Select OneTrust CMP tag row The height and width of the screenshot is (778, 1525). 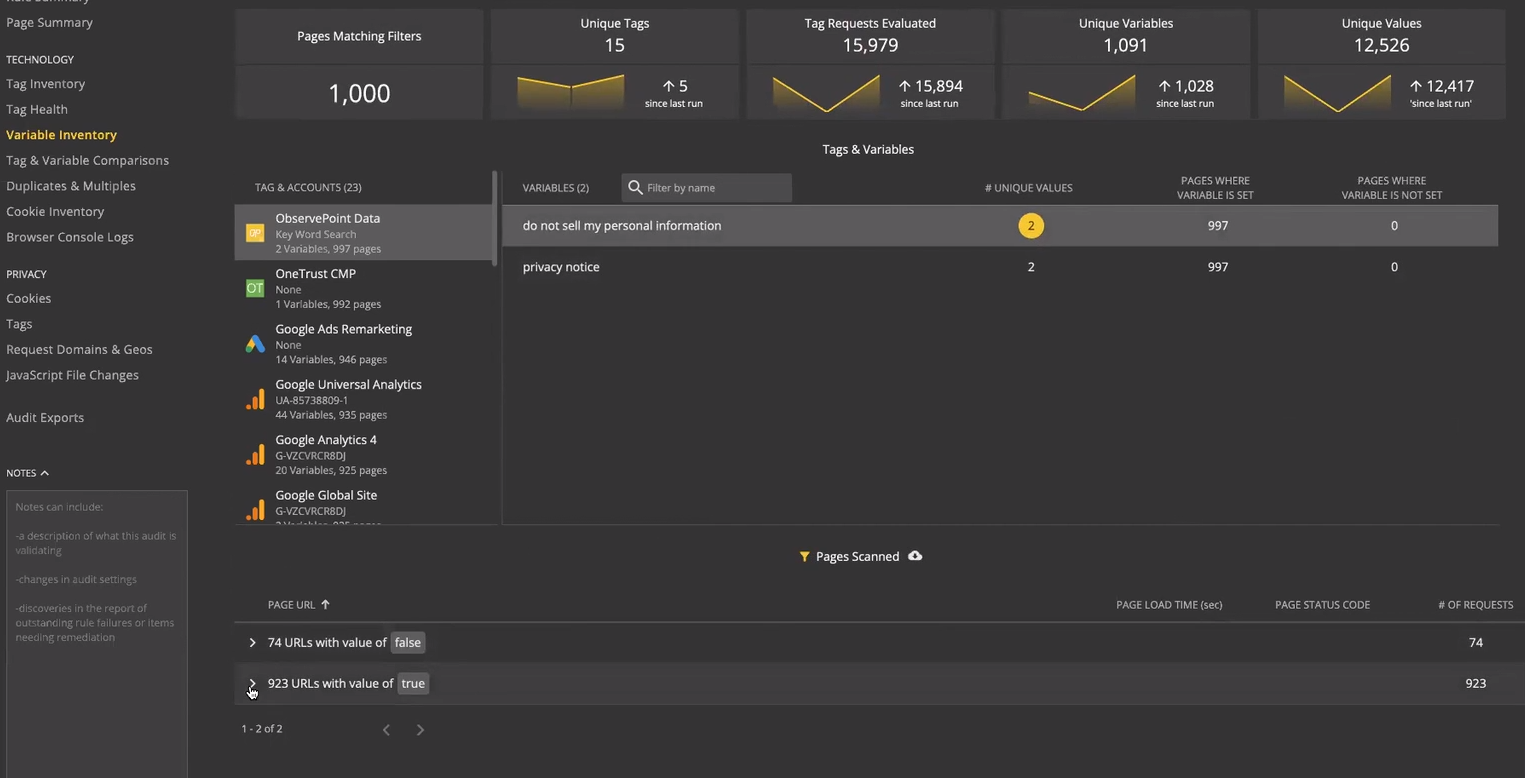click(x=363, y=288)
